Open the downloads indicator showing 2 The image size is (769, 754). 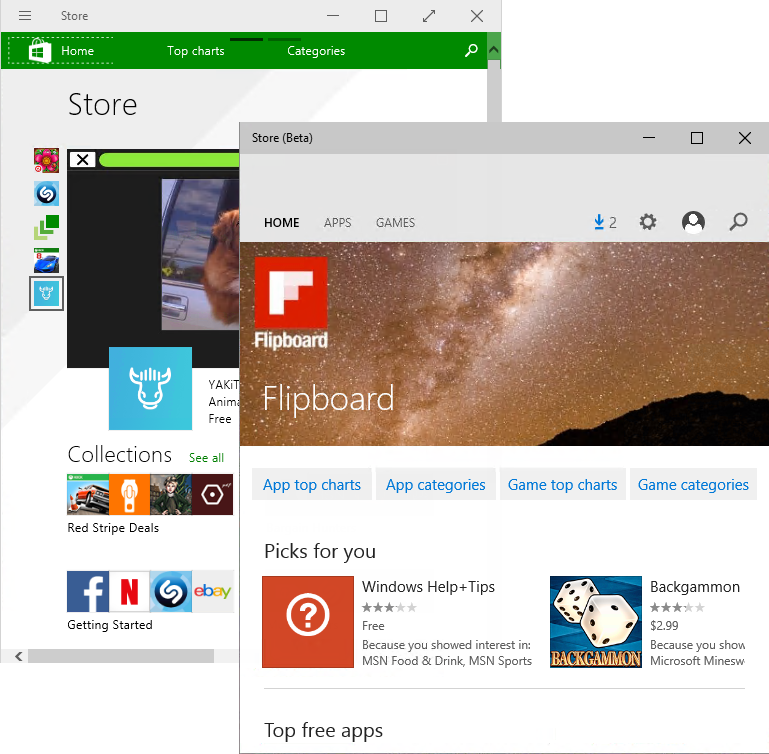[605, 222]
